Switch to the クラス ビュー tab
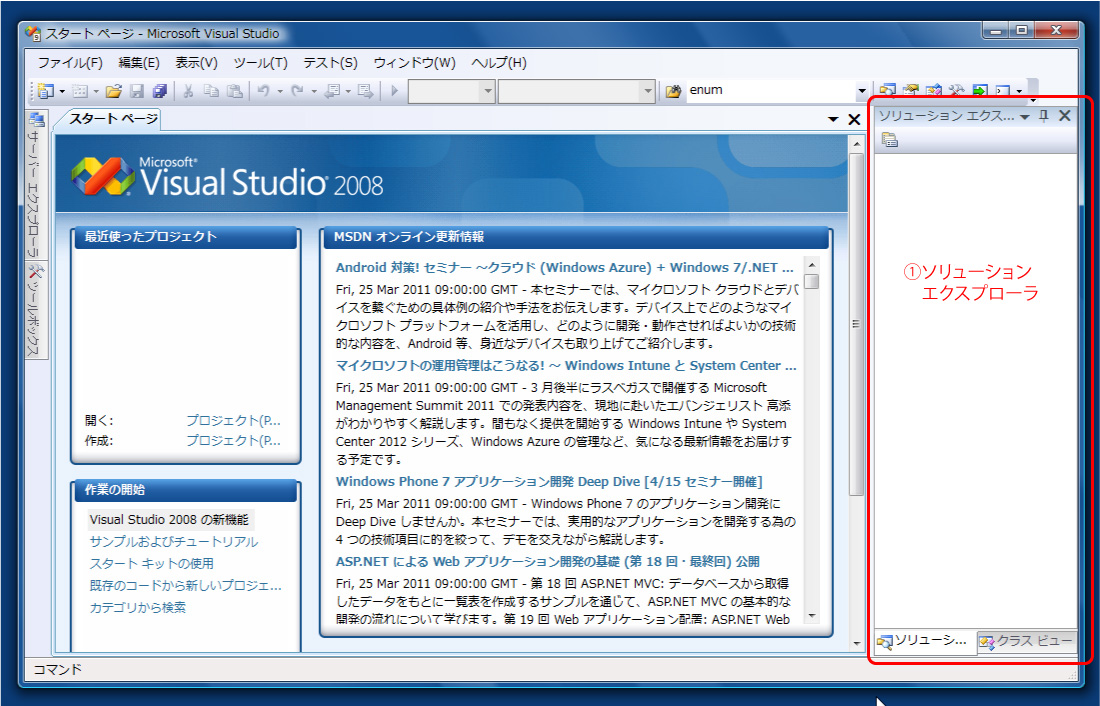 [x=1027, y=641]
